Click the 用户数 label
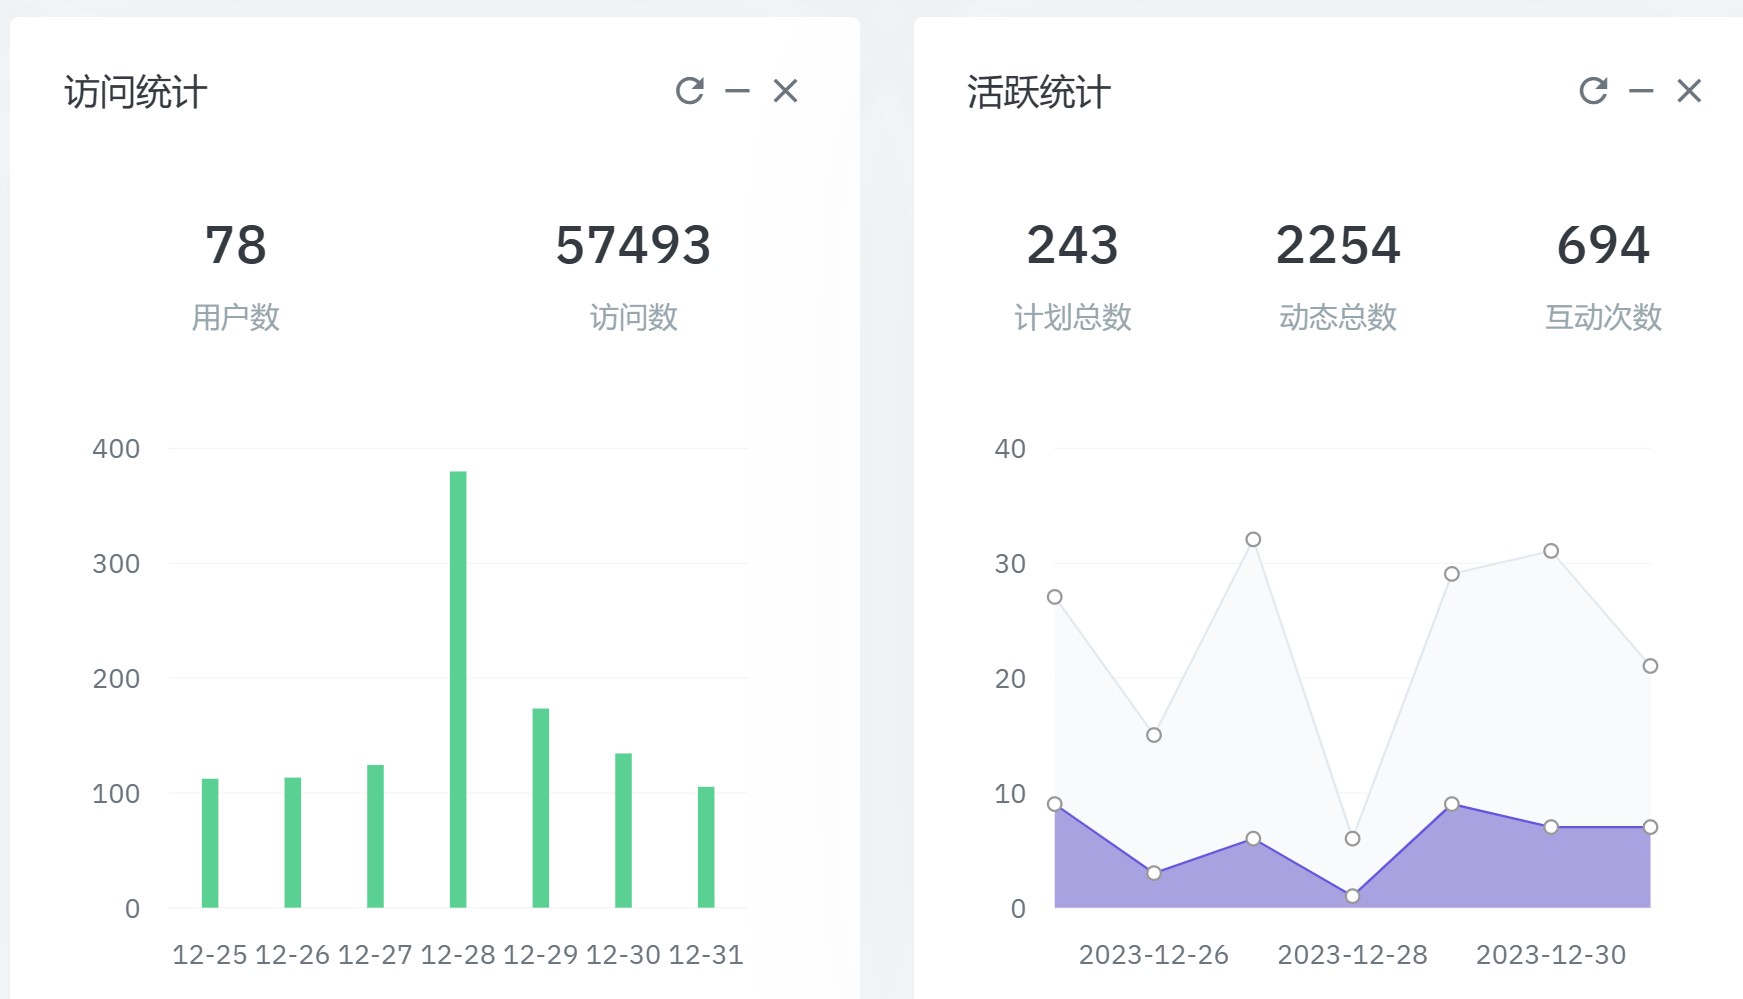This screenshot has height=999, width=1743. click(x=236, y=317)
